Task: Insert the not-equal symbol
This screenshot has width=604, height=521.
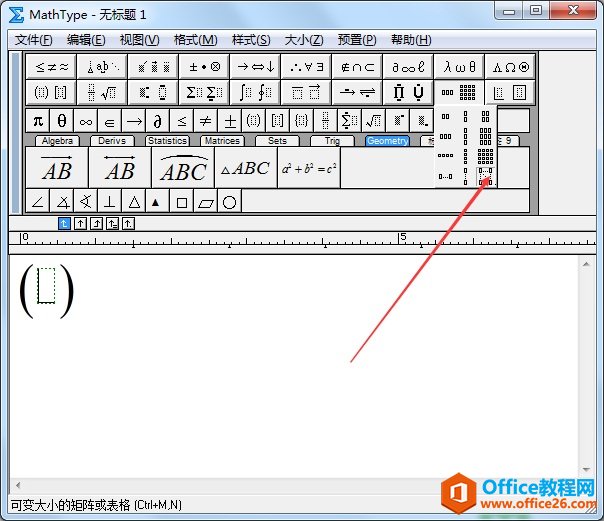Action: pyautogui.click(x=205, y=121)
